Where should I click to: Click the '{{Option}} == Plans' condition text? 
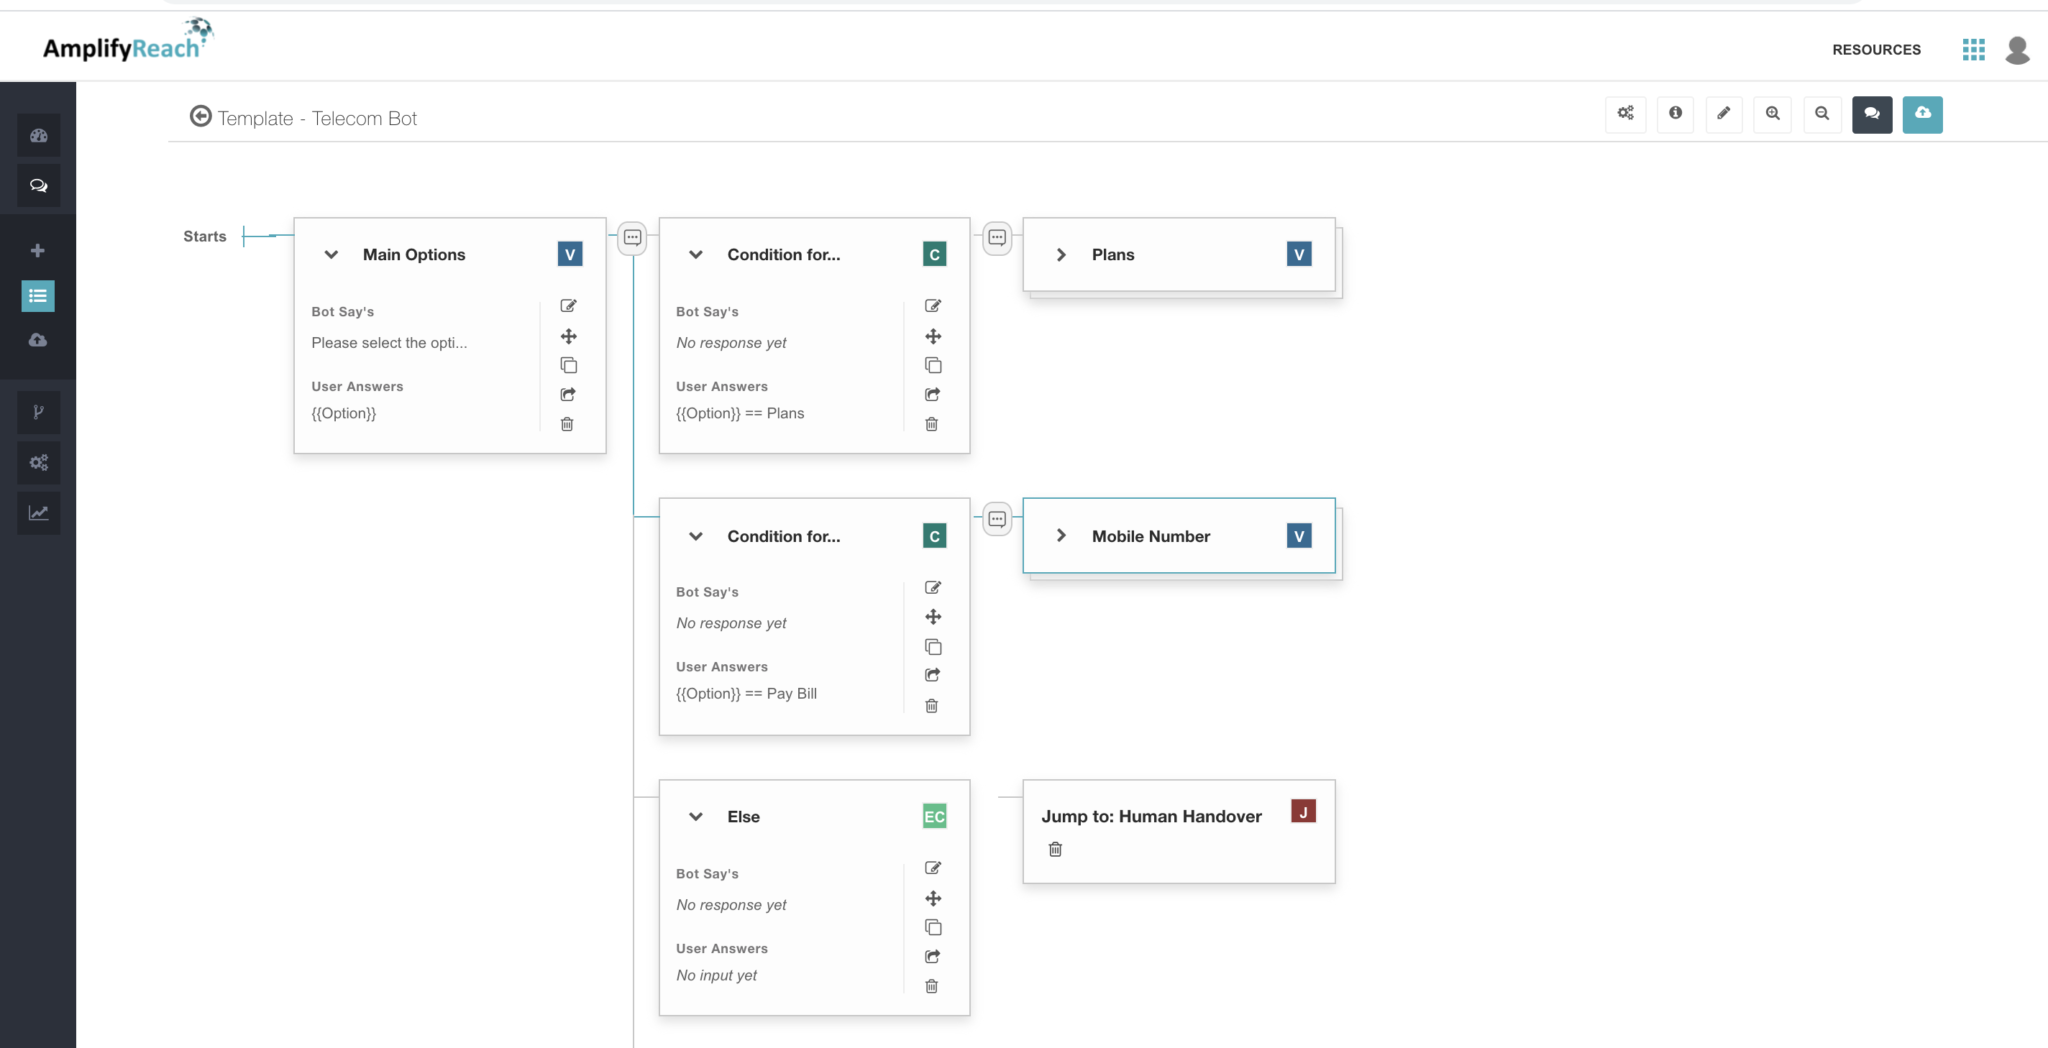tap(740, 413)
